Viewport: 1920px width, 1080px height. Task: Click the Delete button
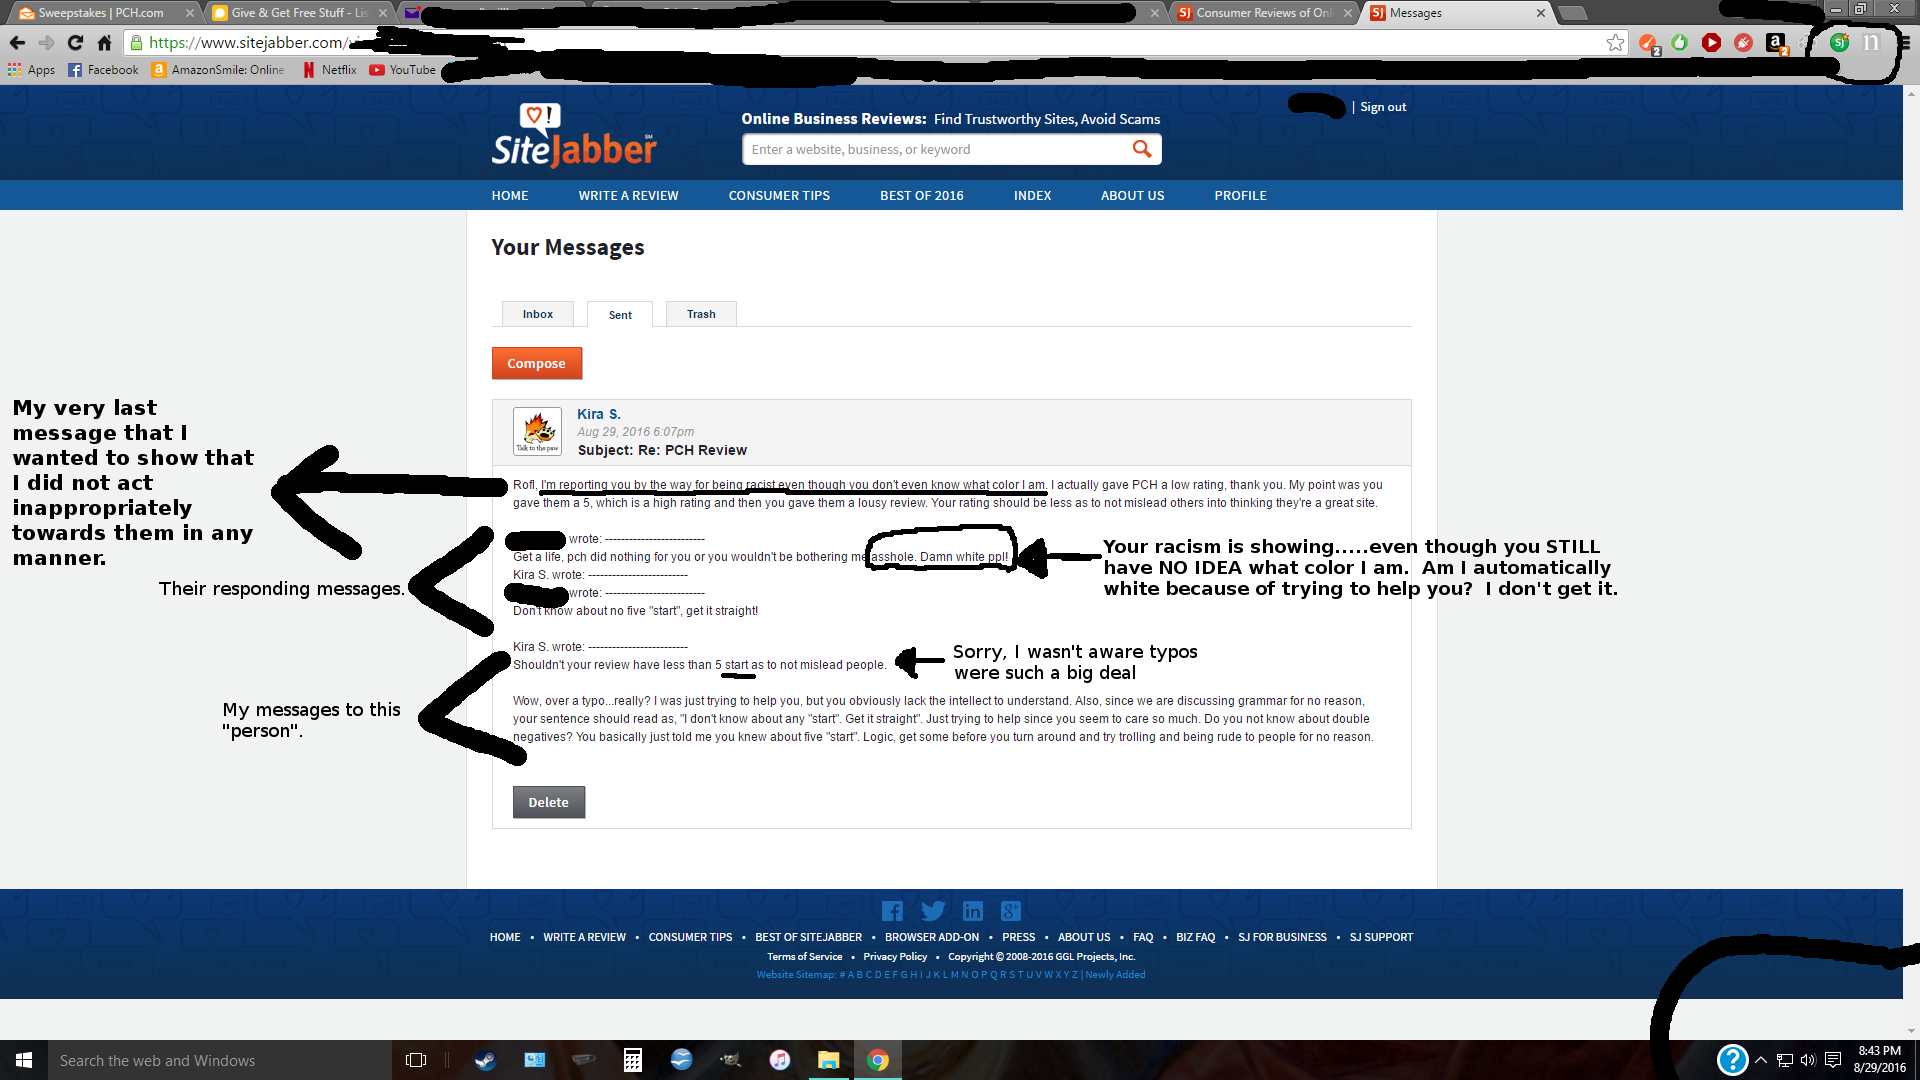[549, 802]
